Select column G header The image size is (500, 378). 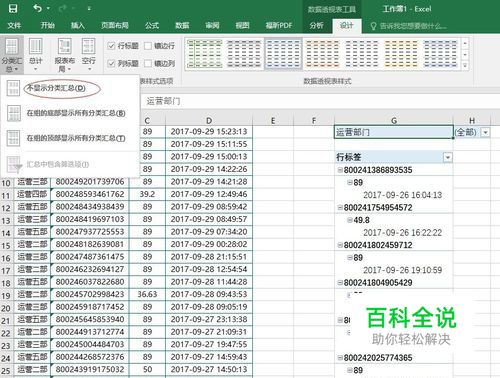pos(394,120)
